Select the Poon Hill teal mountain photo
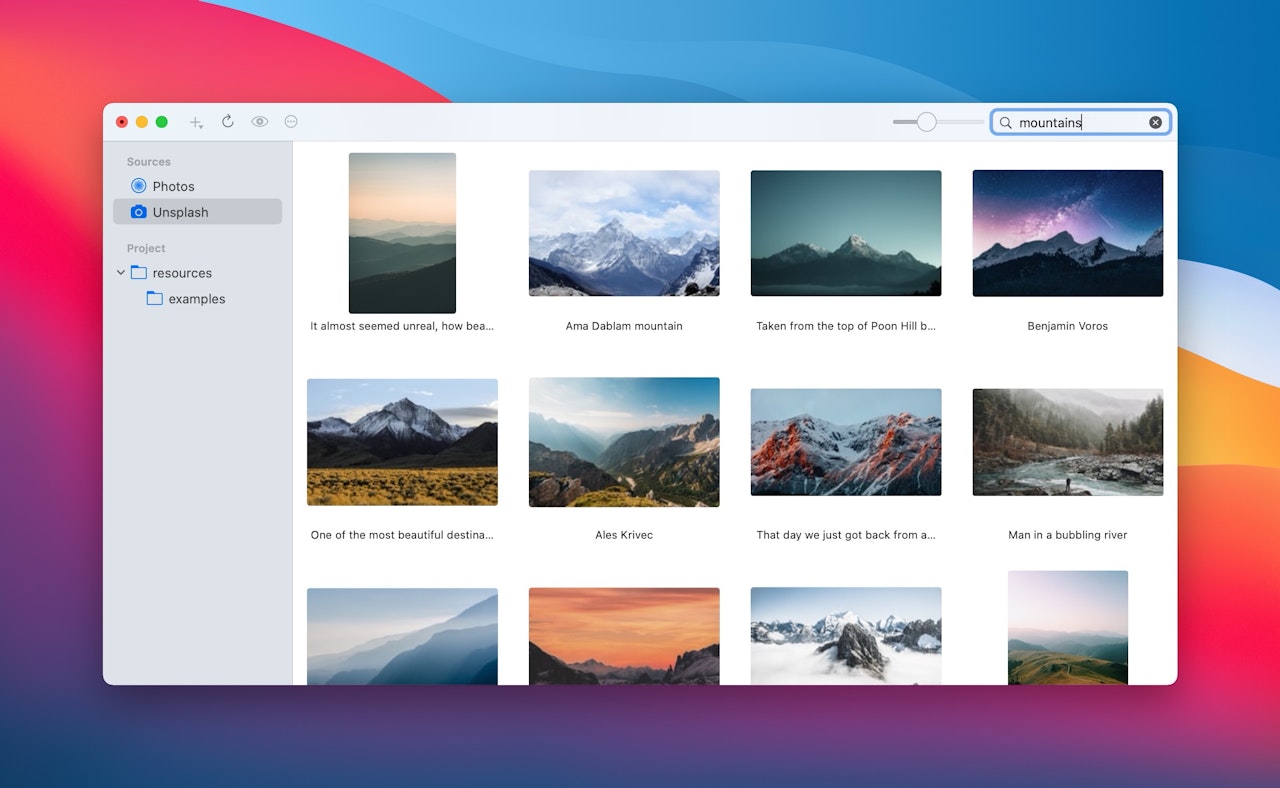This screenshot has height=788, width=1280. pos(846,233)
